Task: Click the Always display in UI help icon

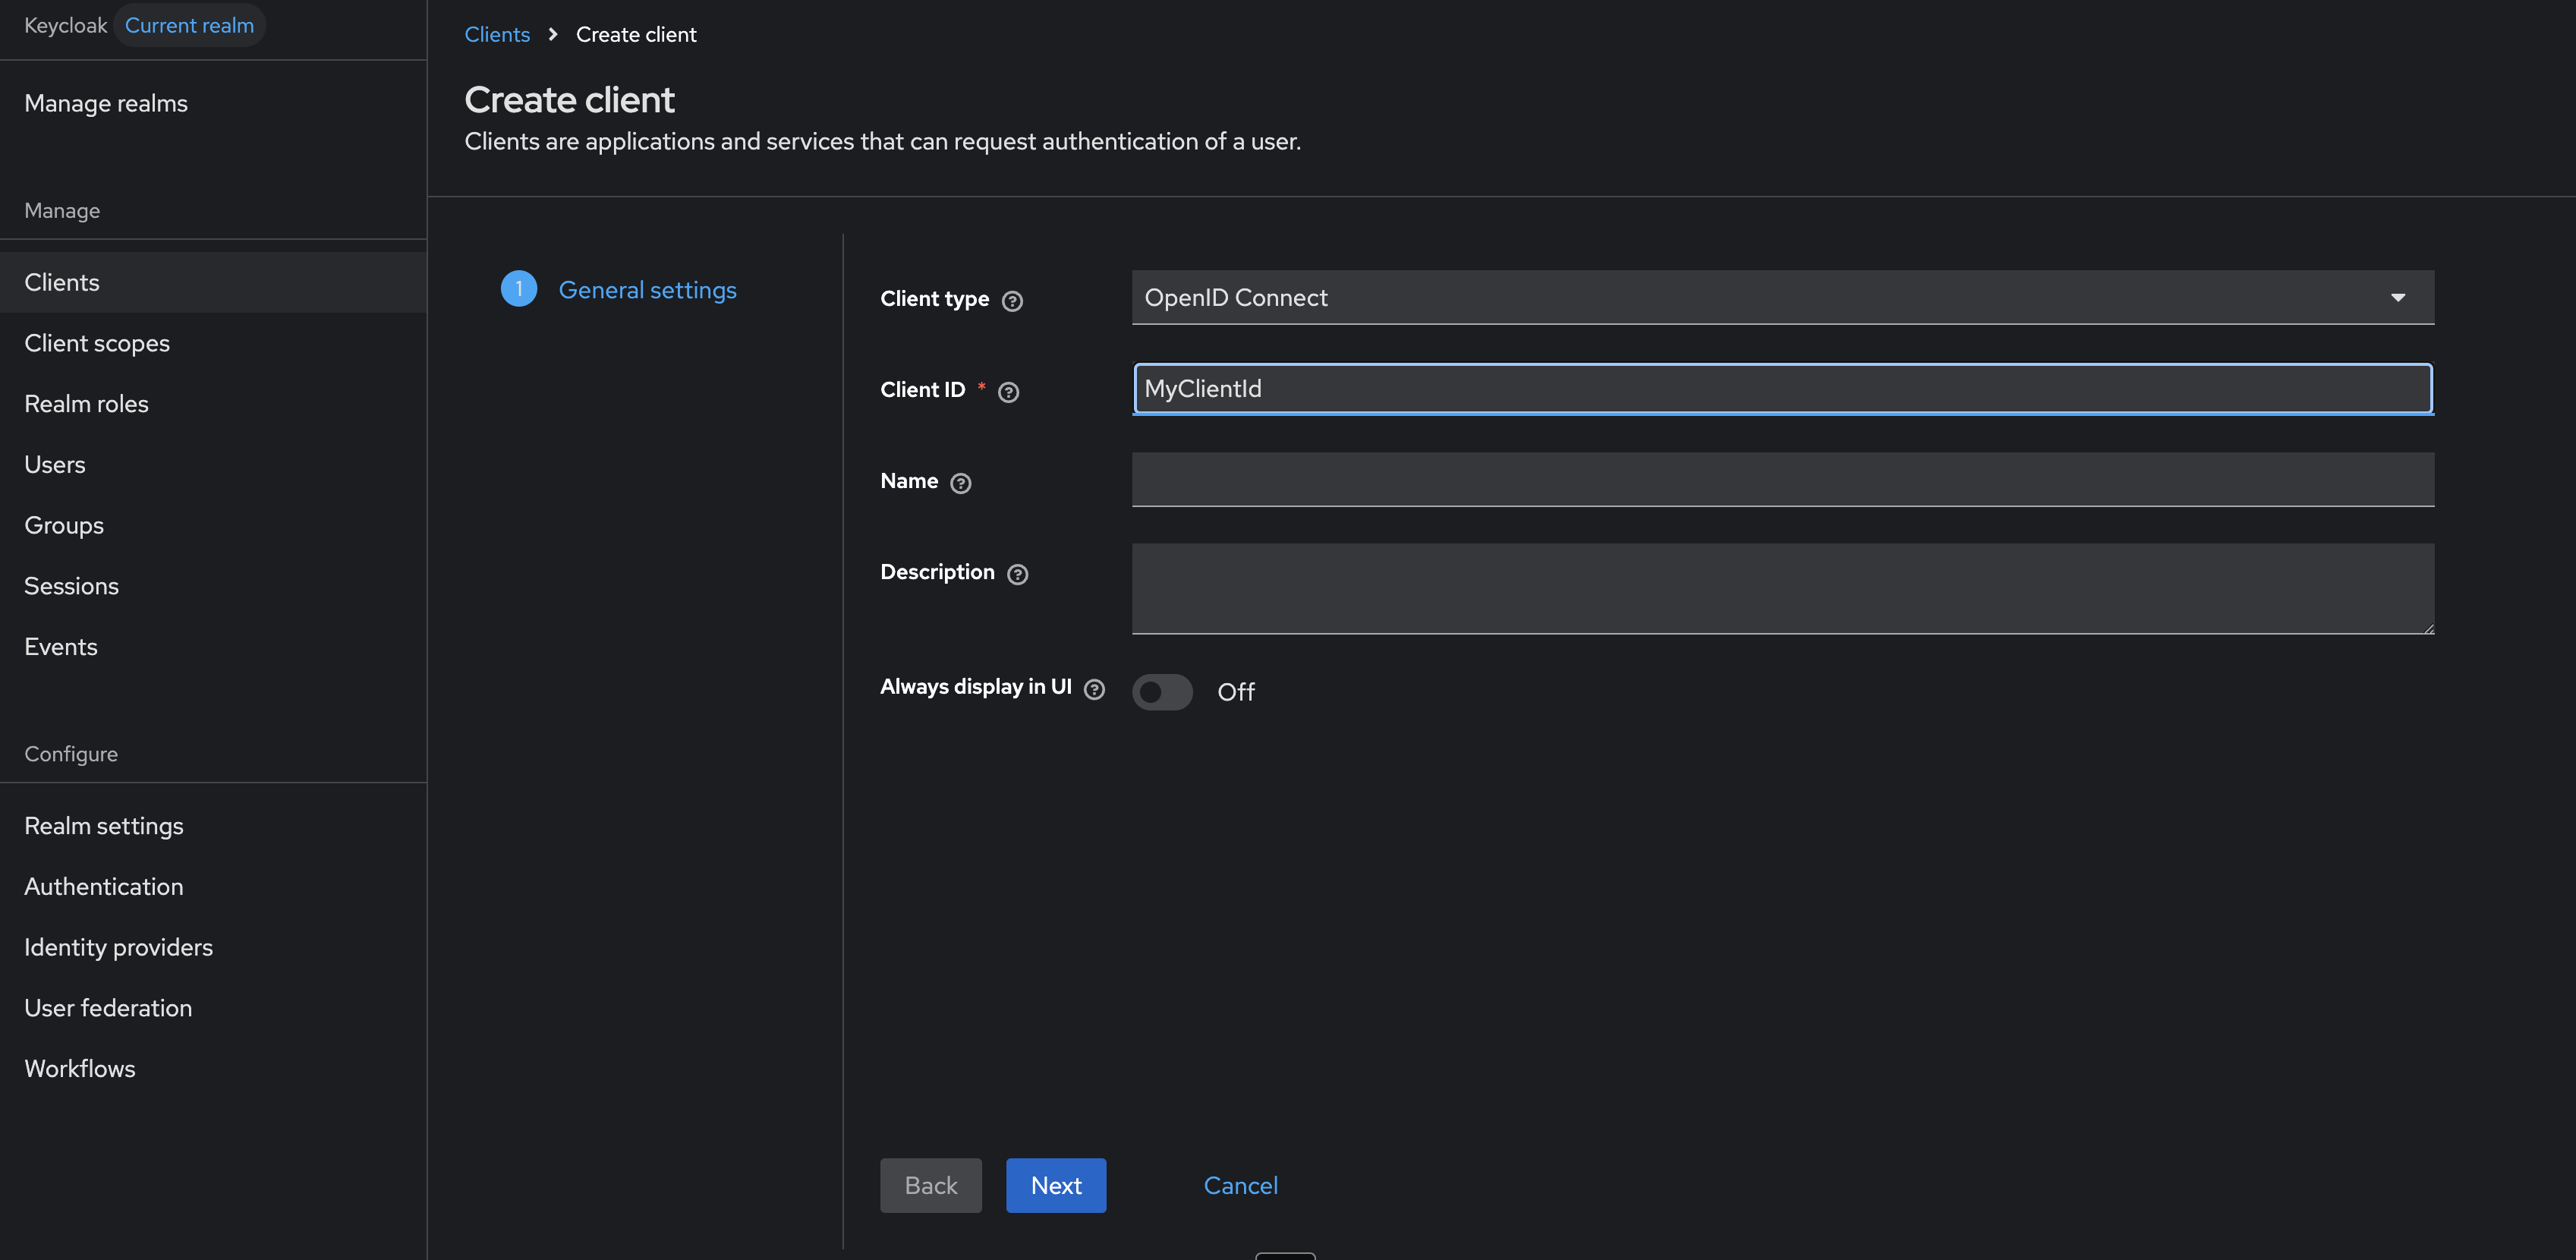Action: coord(1094,689)
